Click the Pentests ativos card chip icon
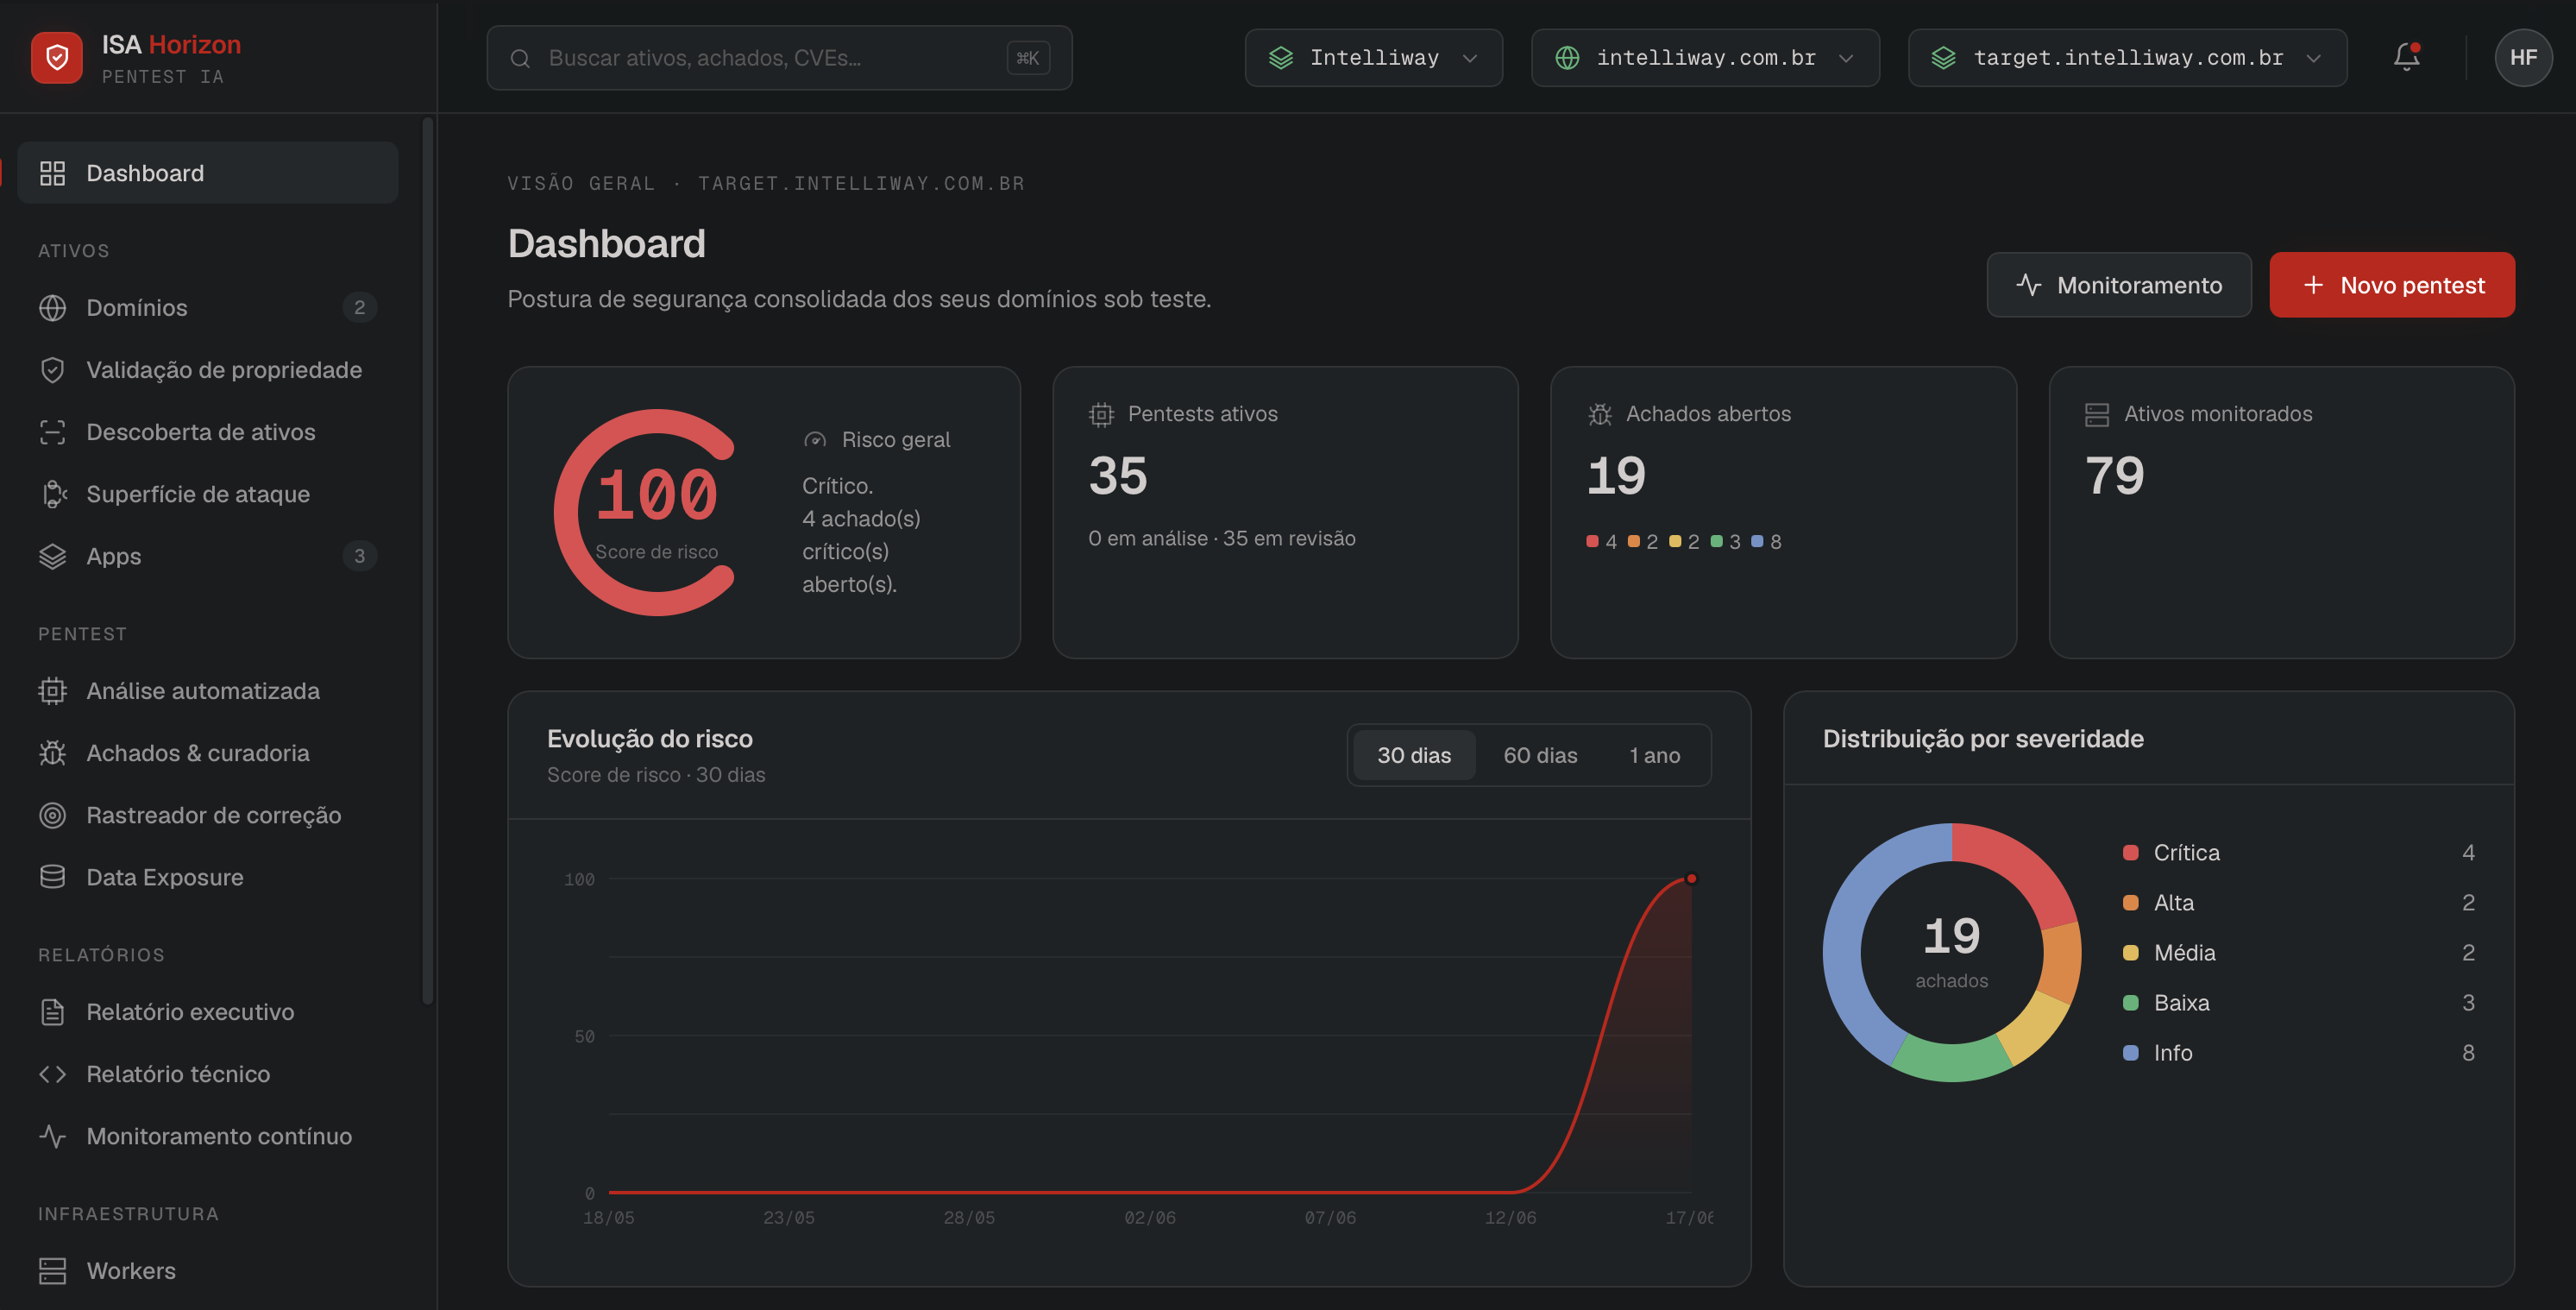This screenshot has width=2576, height=1310. (1101, 414)
